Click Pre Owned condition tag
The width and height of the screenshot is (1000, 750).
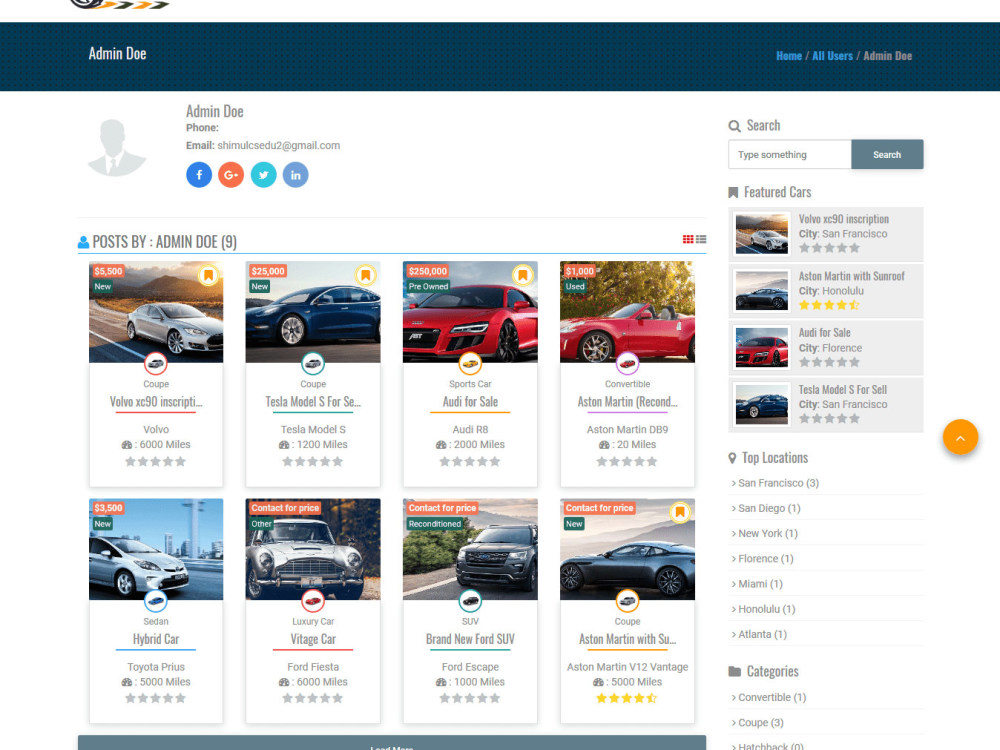[428, 286]
